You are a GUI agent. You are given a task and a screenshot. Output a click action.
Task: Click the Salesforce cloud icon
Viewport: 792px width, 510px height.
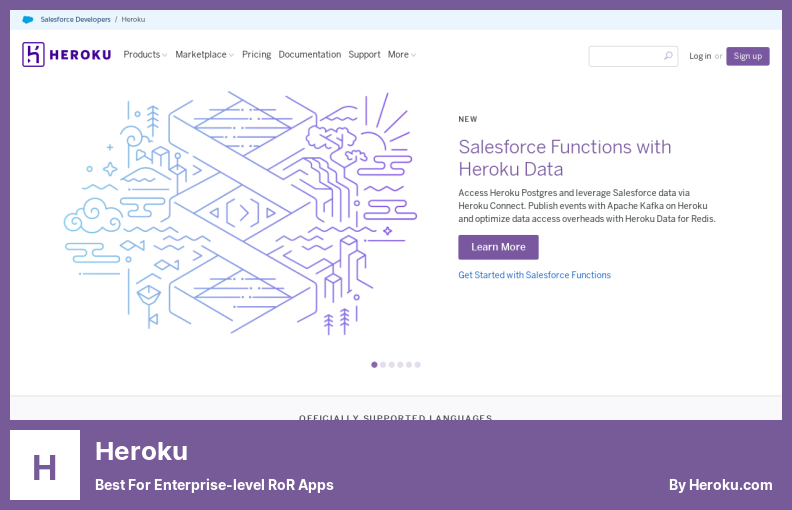pyautogui.click(x=28, y=19)
